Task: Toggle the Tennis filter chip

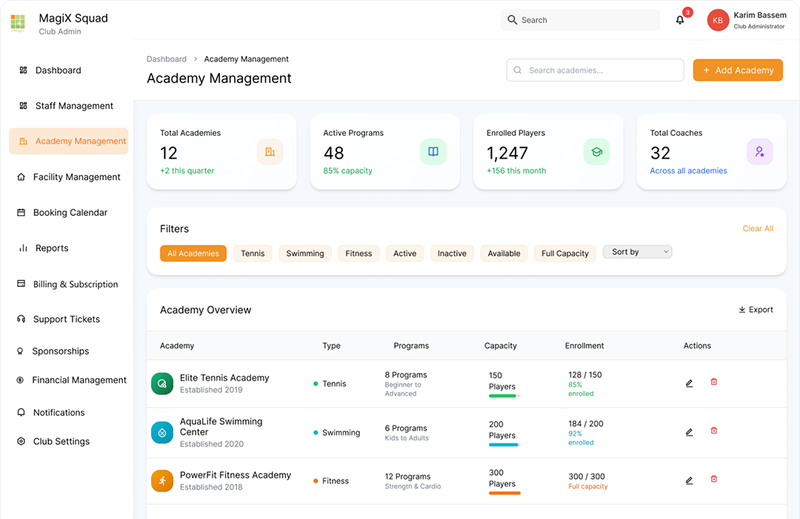Action: 253,254
